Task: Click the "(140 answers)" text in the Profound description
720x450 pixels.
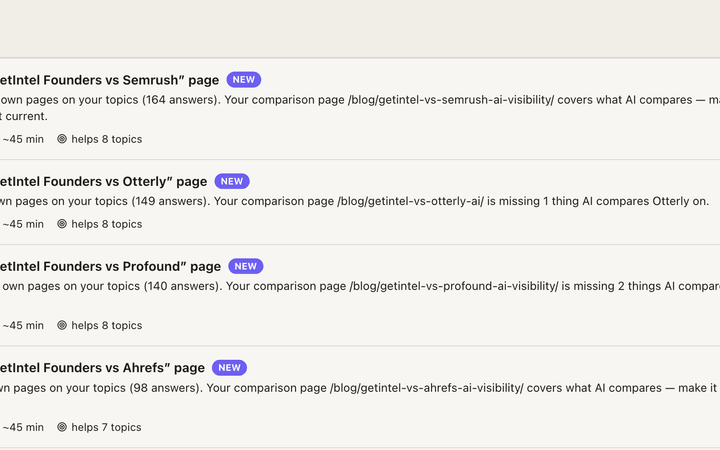Action: point(183,287)
